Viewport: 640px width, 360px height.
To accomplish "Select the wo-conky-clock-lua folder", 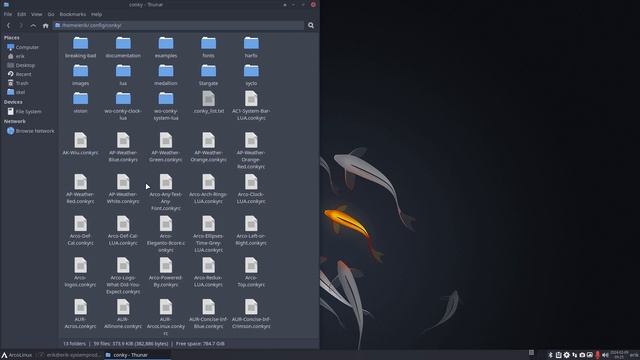I will 123,98.
